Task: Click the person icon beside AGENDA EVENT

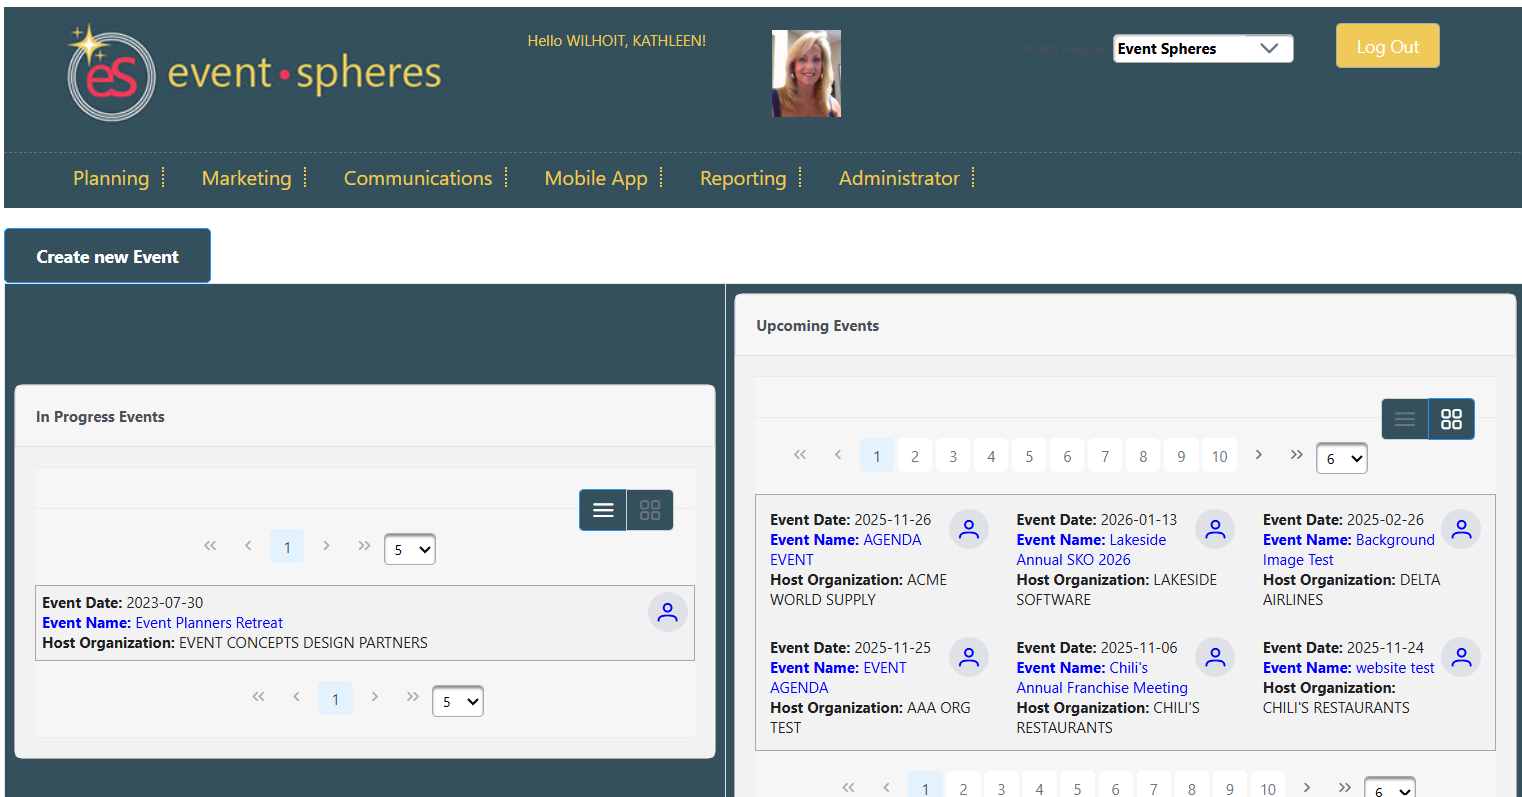Action: pos(968,528)
